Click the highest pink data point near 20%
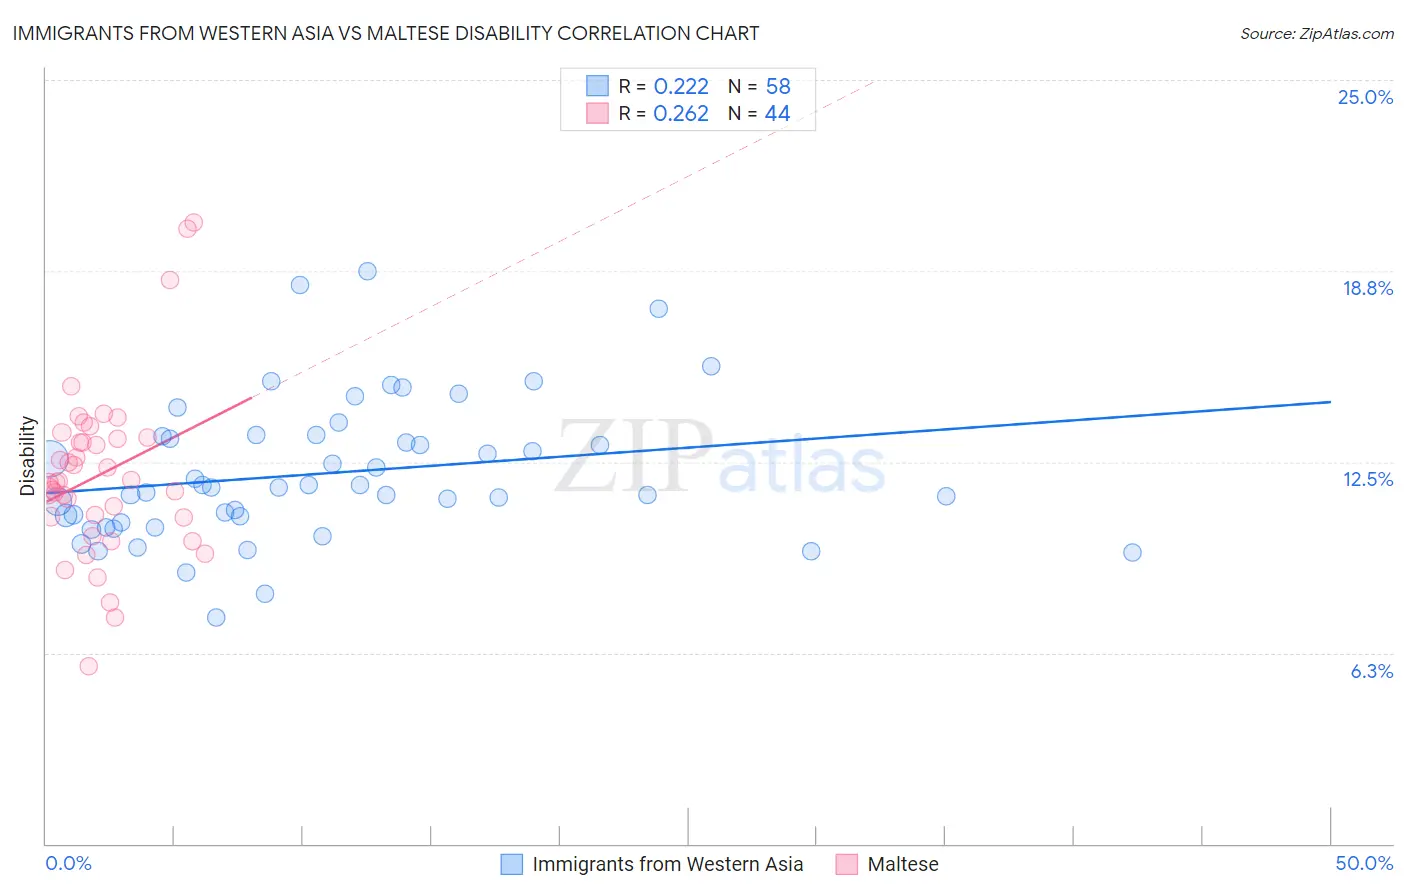This screenshot has height=892, width=1406. coord(194,222)
